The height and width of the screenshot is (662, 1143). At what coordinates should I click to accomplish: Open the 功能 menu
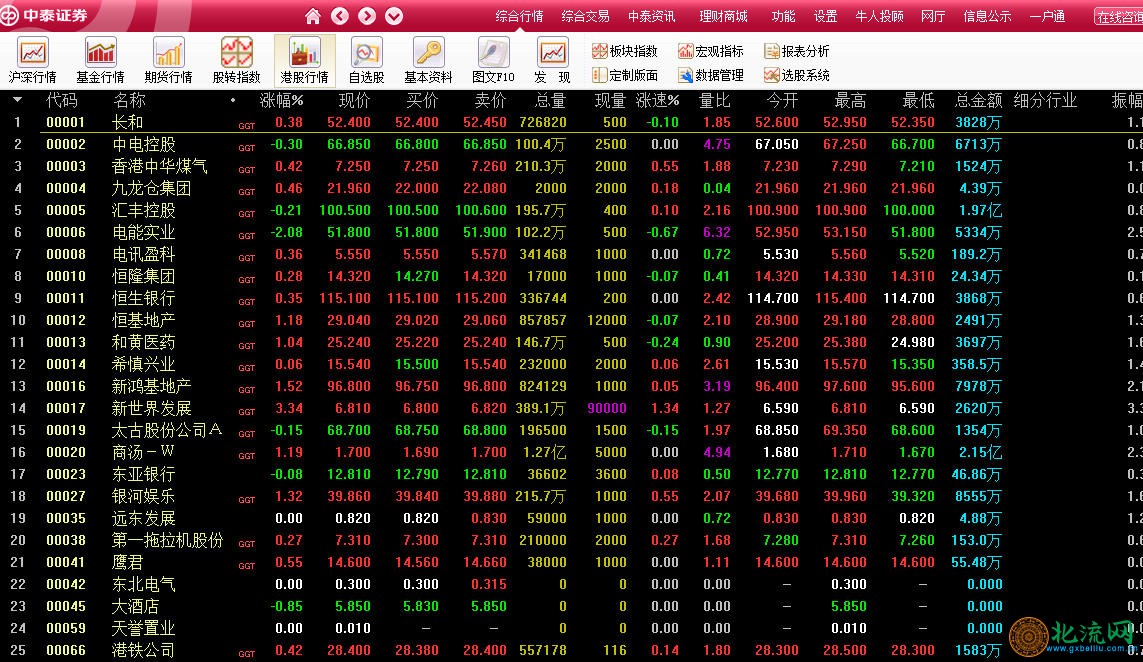784,16
